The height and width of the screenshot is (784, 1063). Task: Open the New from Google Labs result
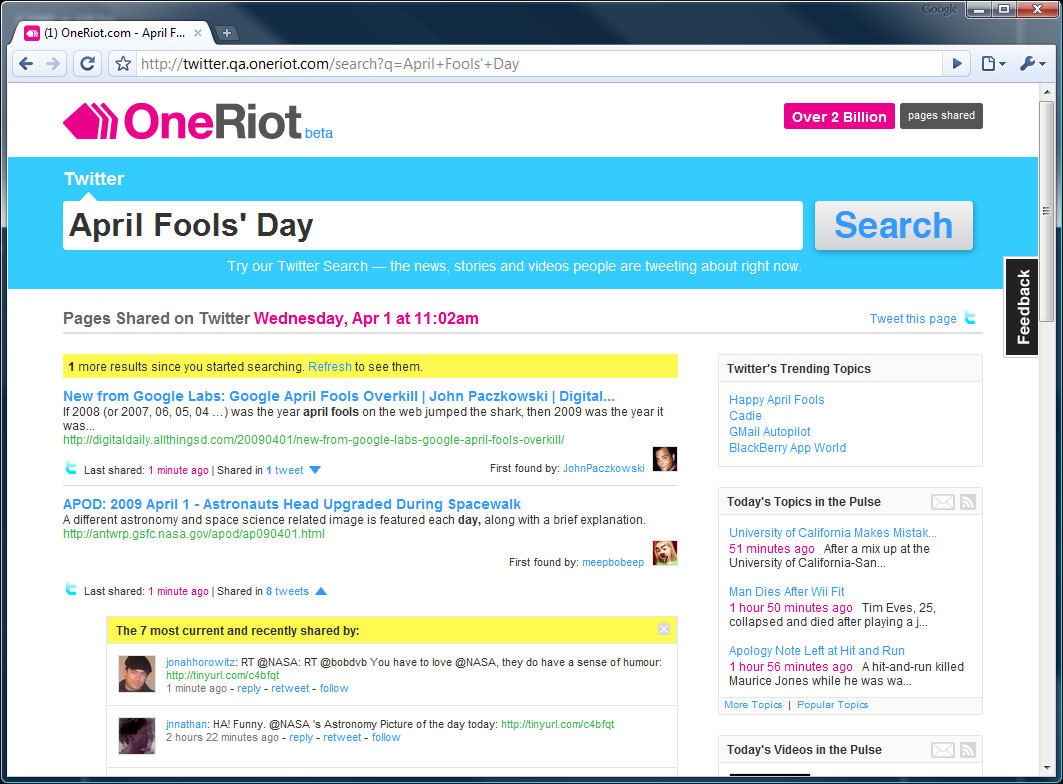tap(339, 396)
